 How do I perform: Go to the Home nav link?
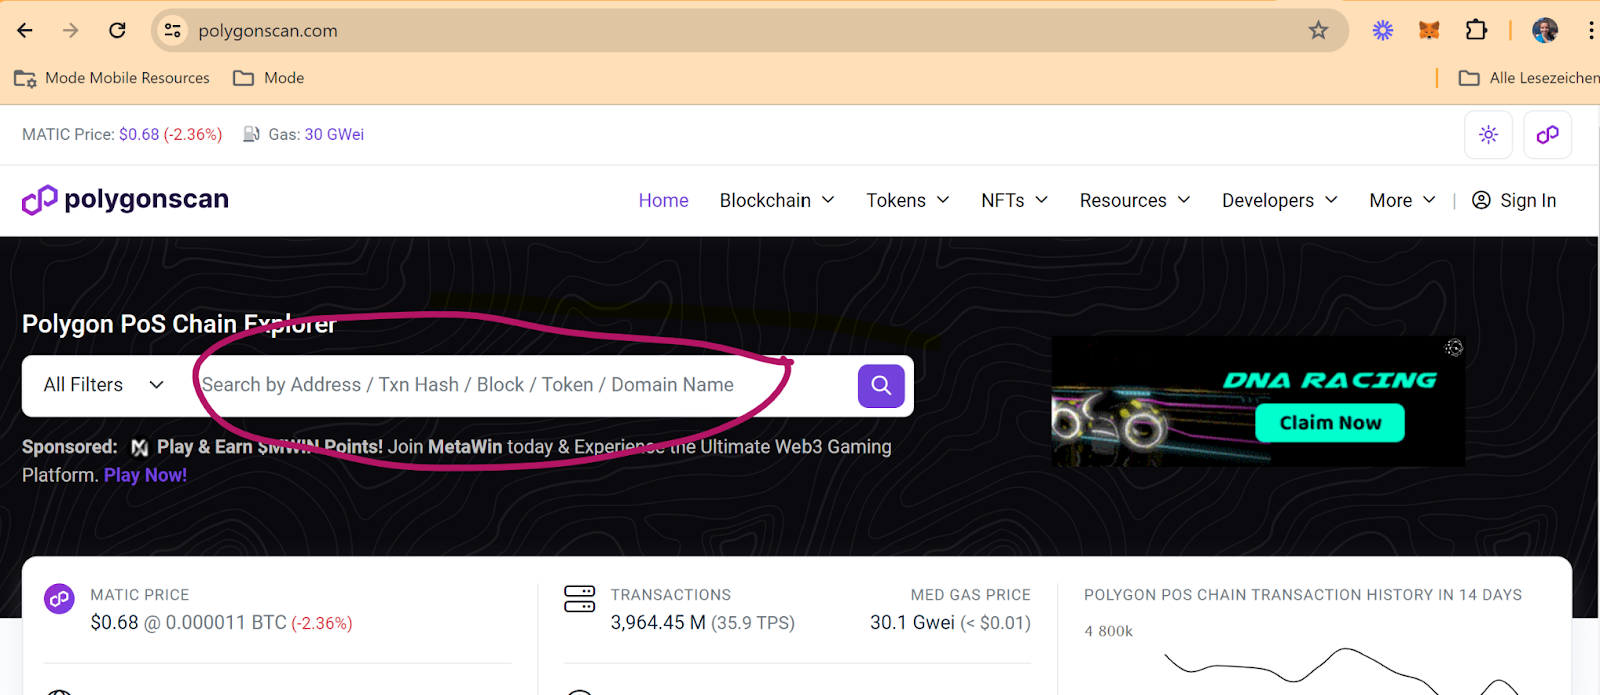(663, 200)
